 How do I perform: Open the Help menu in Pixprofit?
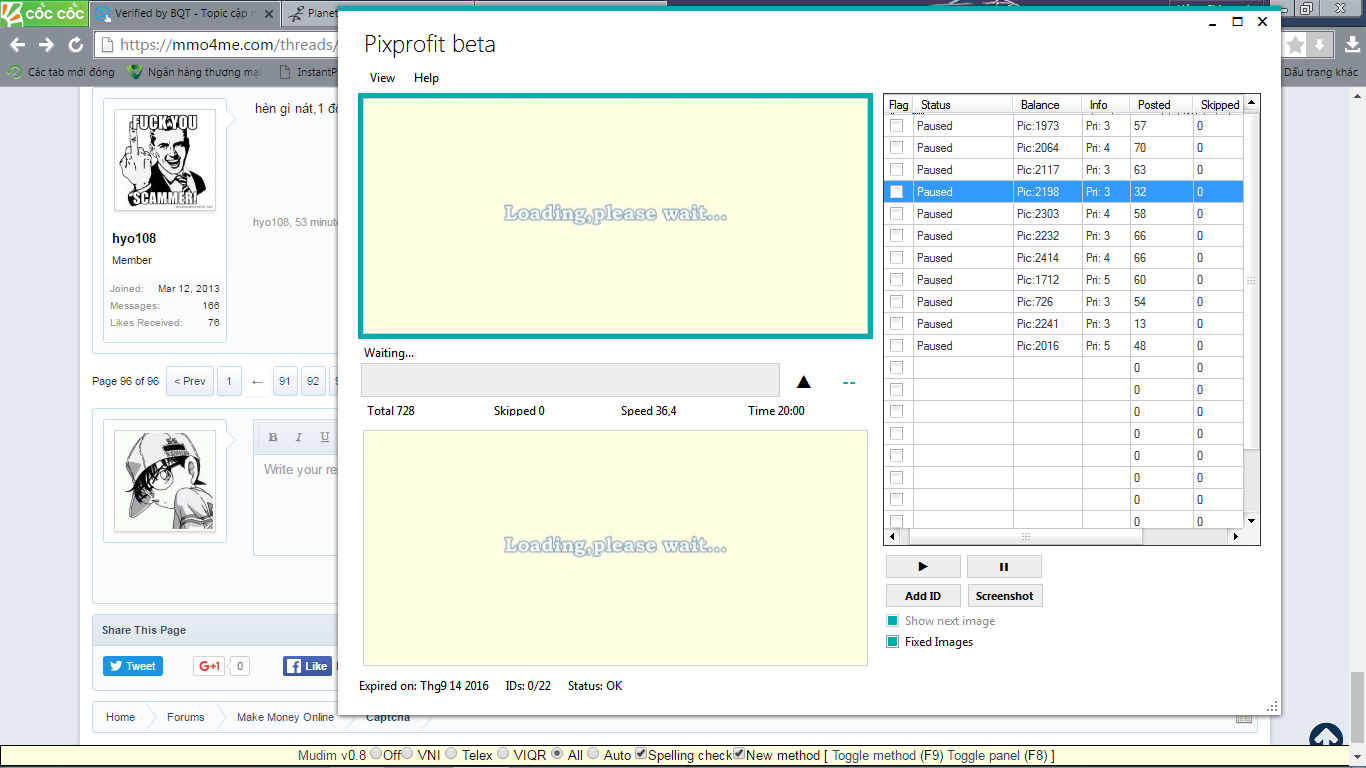(x=426, y=78)
